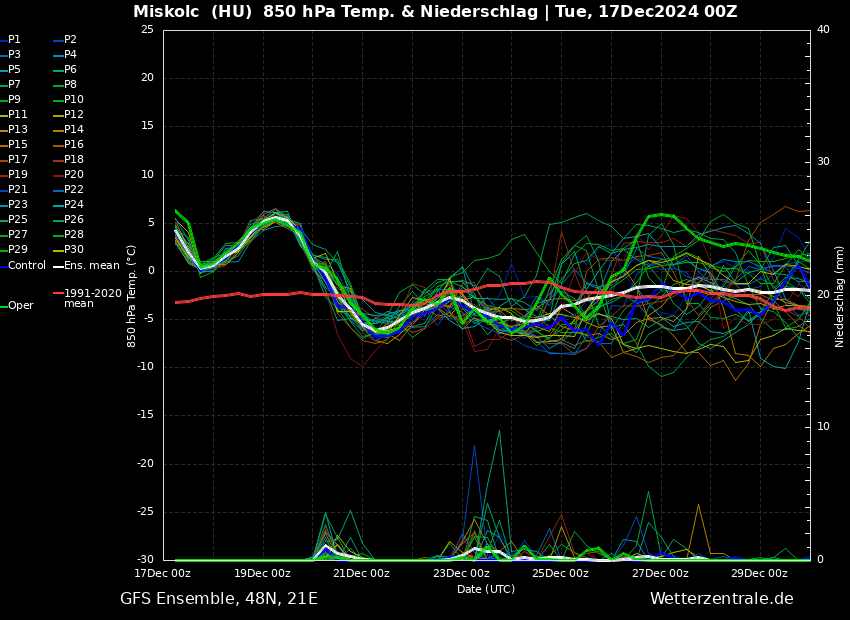Click the P19 legend label
The width and height of the screenshot is (850, 620).
pos(18,175)
